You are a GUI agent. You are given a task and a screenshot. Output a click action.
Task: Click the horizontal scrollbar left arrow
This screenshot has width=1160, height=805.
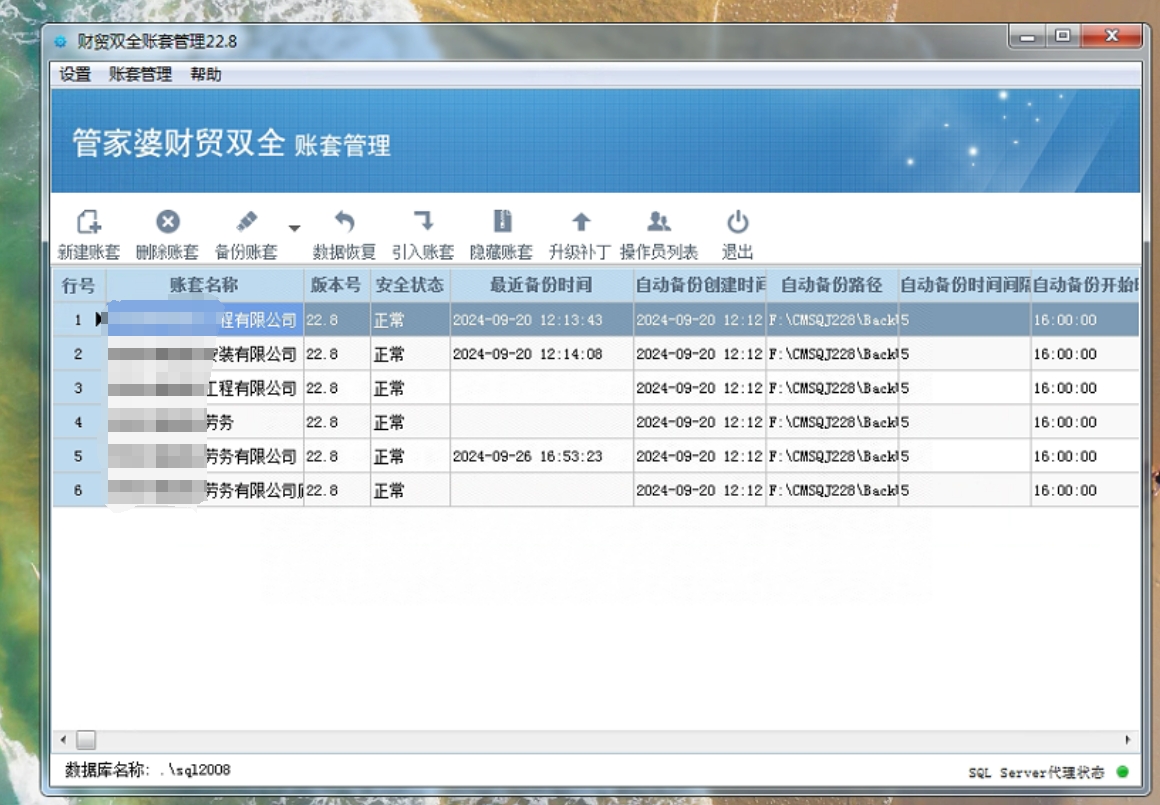pos(63,739)
